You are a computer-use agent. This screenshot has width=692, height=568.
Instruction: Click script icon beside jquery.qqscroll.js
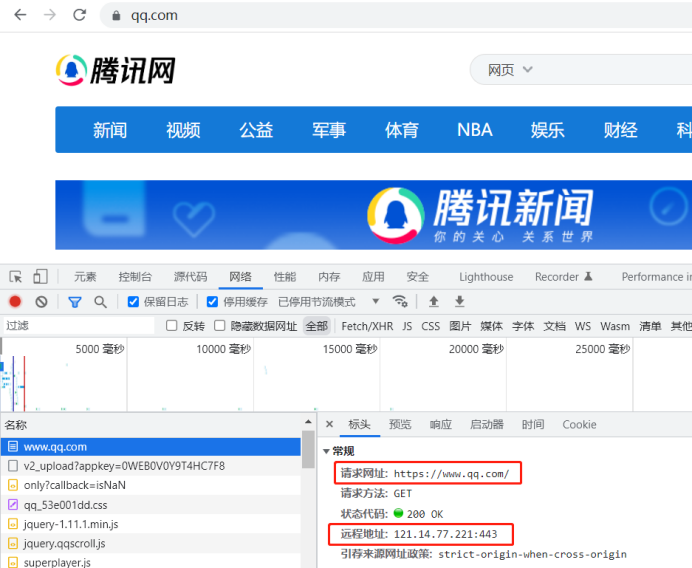coord(13,543)
